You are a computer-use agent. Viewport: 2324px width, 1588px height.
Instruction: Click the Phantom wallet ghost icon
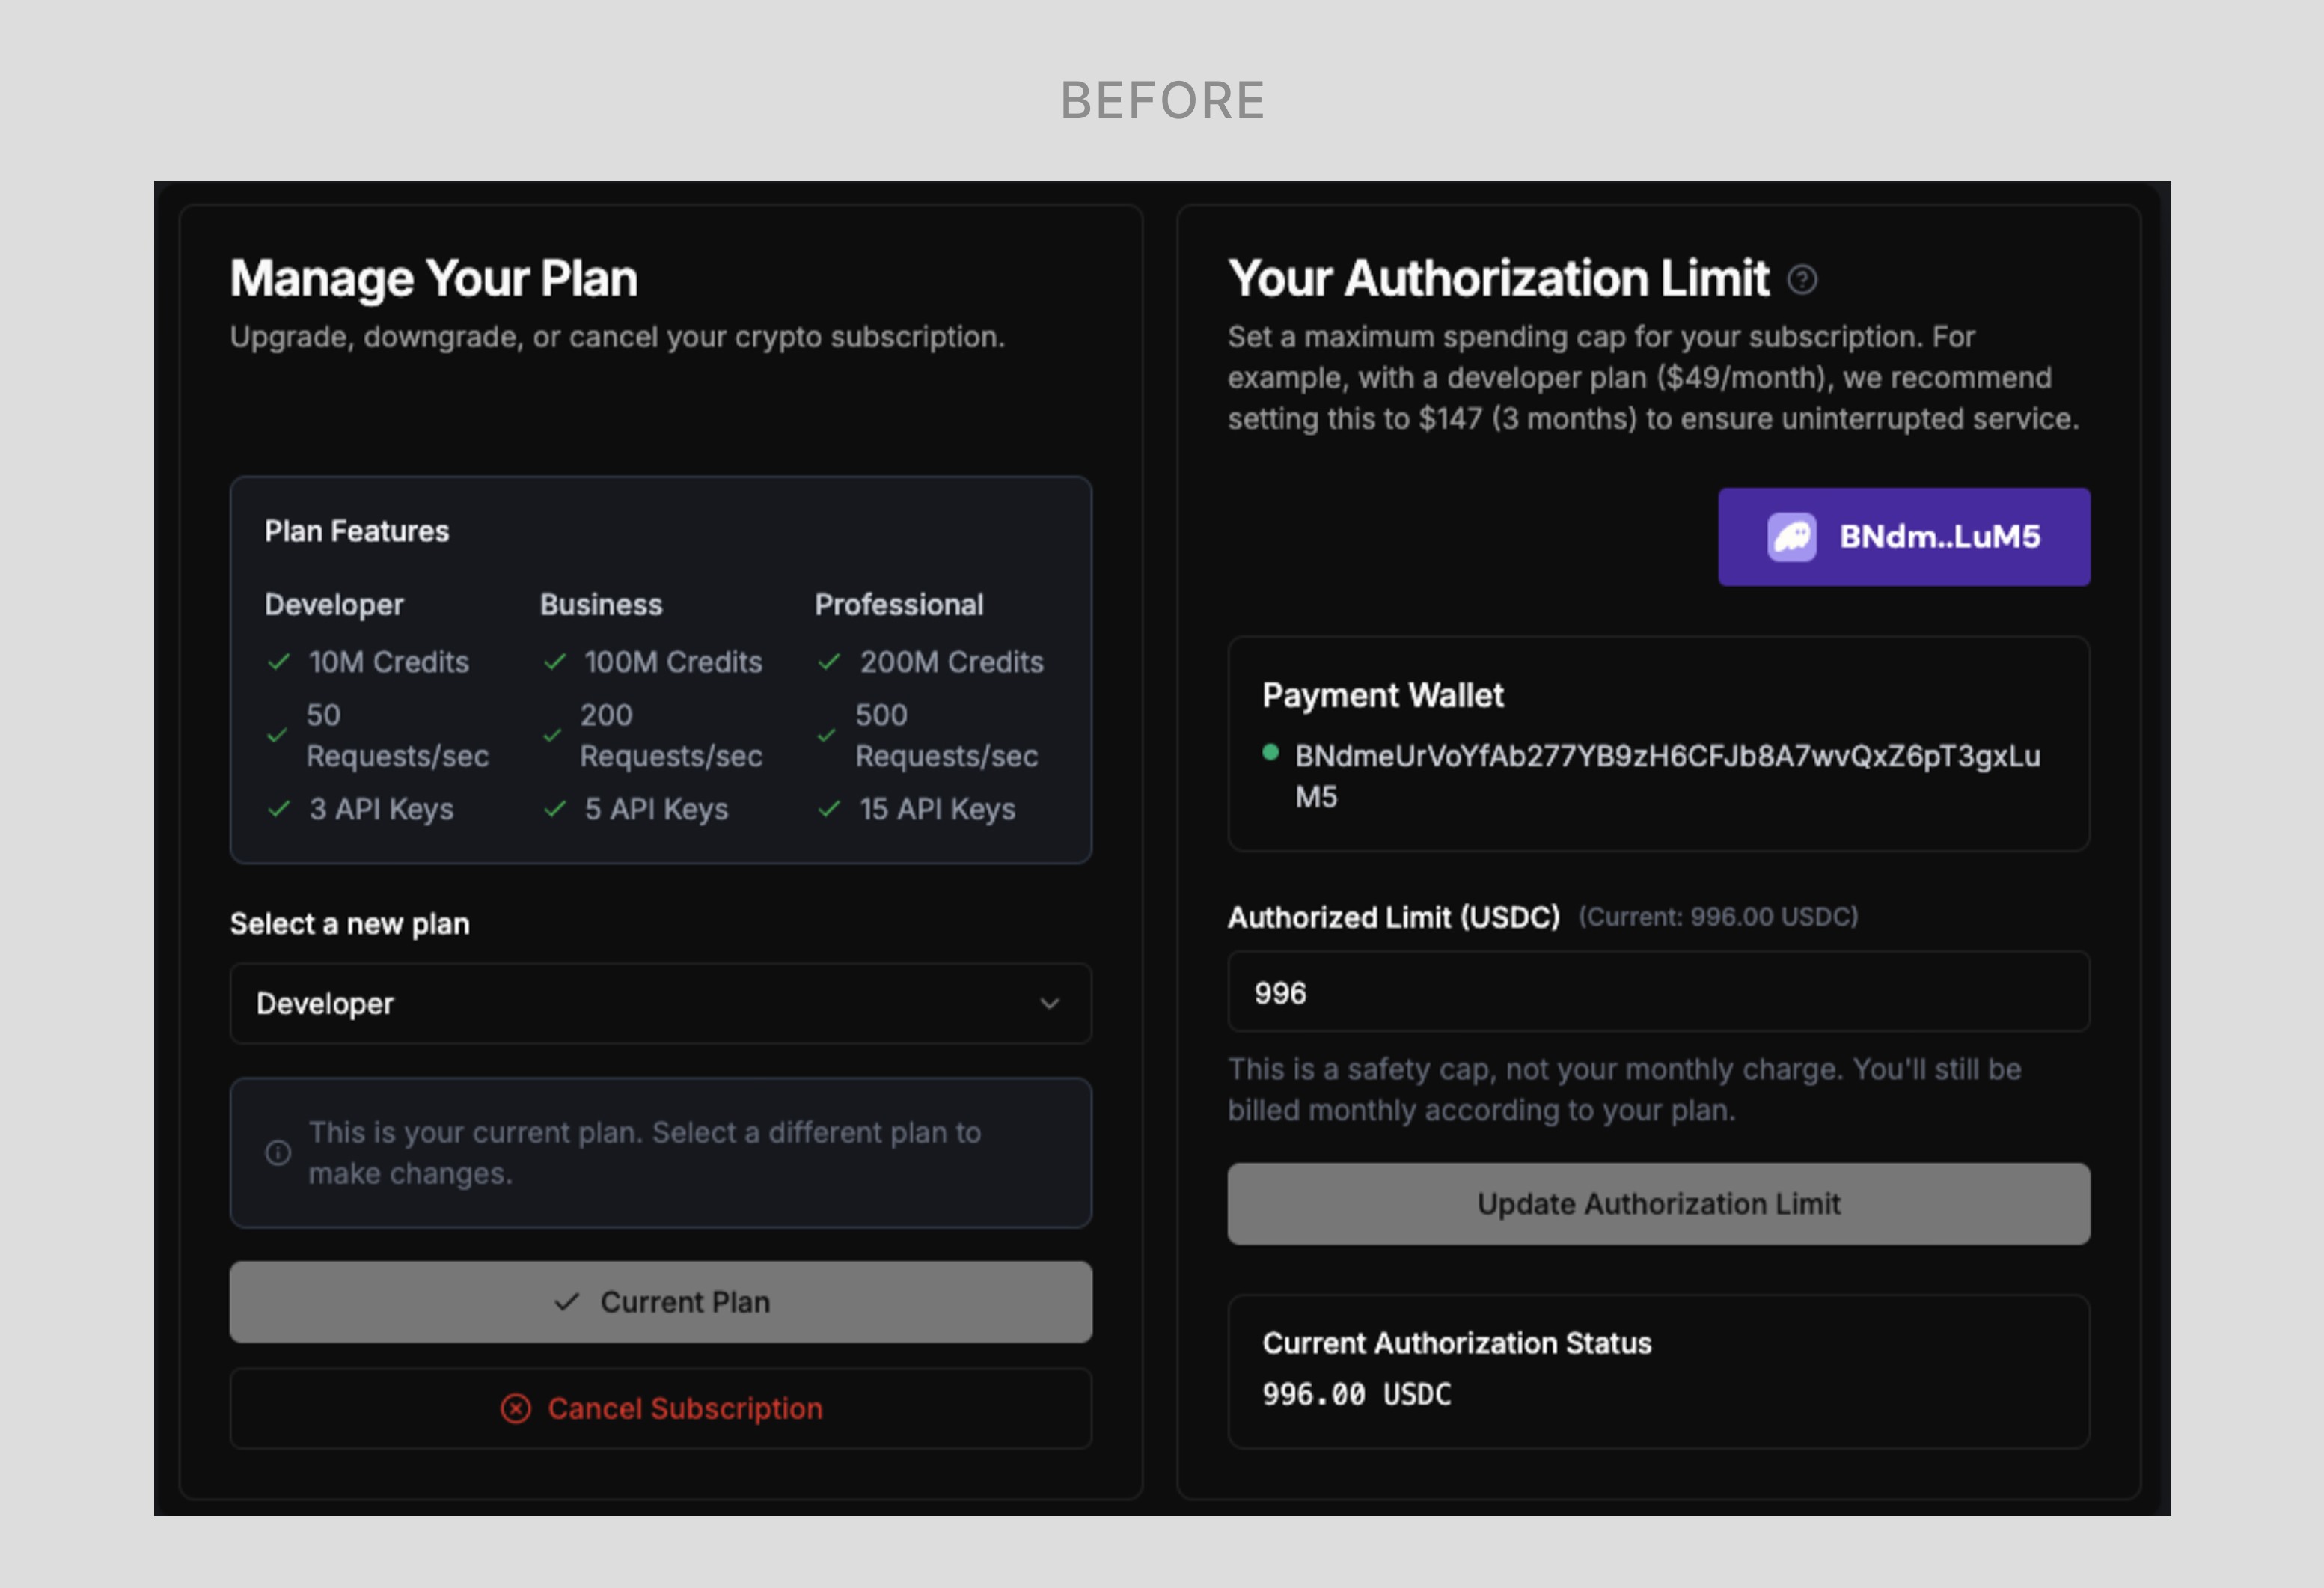click(1791, 537)
